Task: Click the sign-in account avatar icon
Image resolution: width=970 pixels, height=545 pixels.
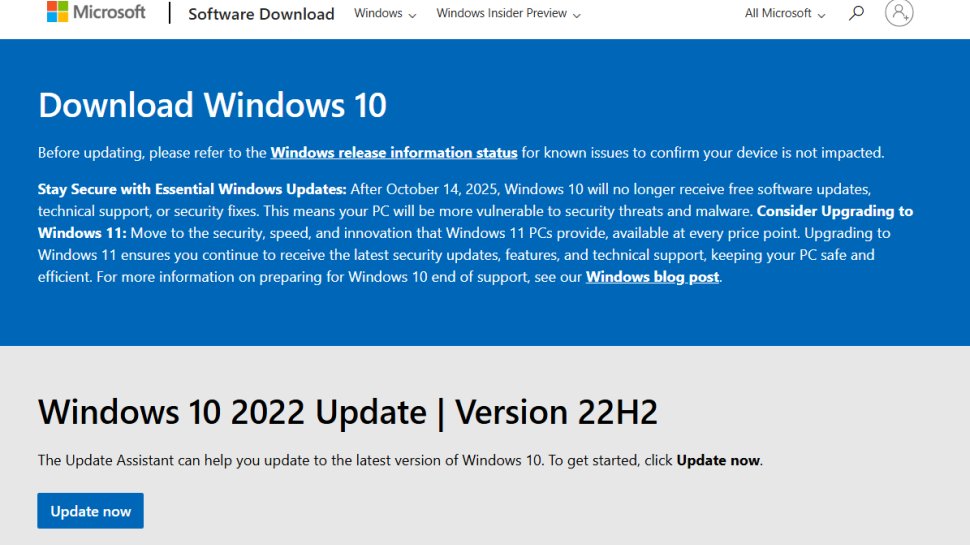Action: pos(899,12)
